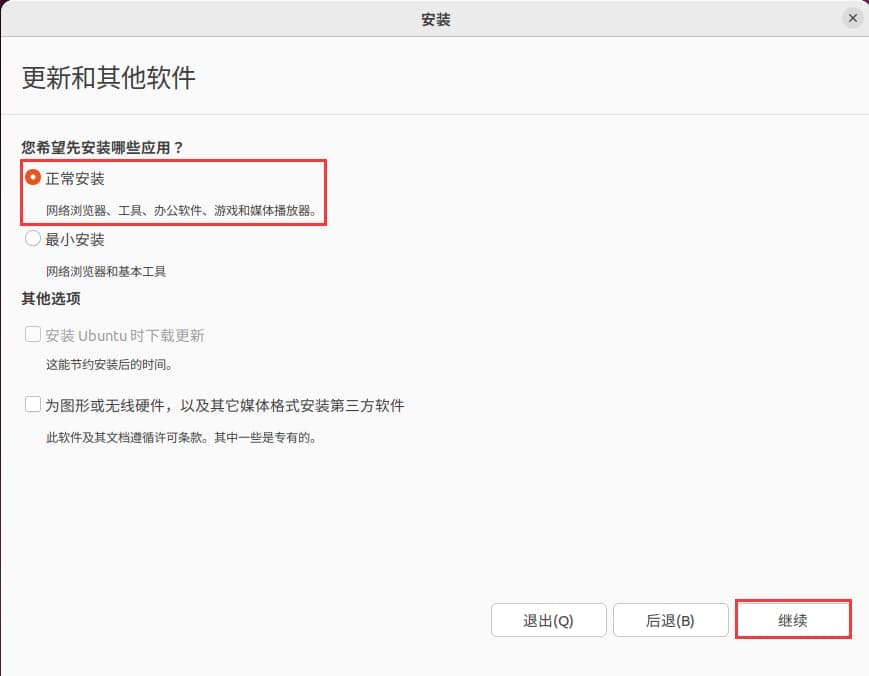Enable the third-party software checkbox
The height and width of the screenshot is (676, 869).
coord(31,405)
